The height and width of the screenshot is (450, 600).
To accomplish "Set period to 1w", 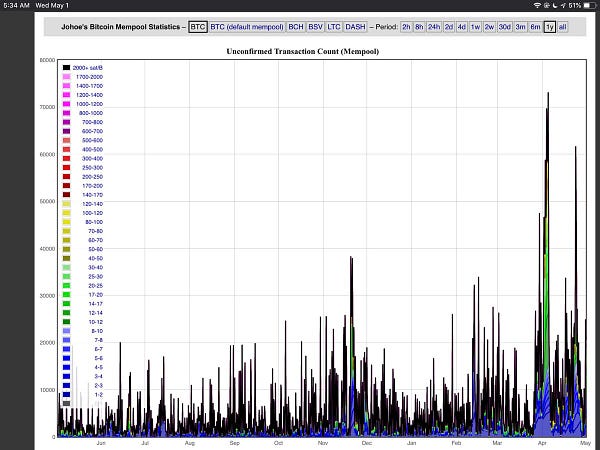I will pyautogui.click(x=475, y=27).
